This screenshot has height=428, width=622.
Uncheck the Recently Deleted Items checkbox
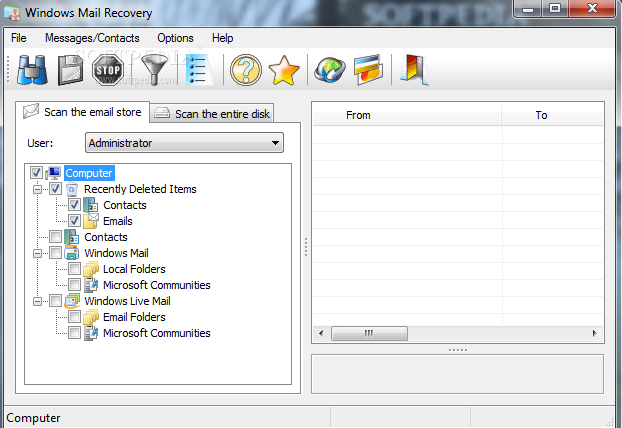pos(55,189)
